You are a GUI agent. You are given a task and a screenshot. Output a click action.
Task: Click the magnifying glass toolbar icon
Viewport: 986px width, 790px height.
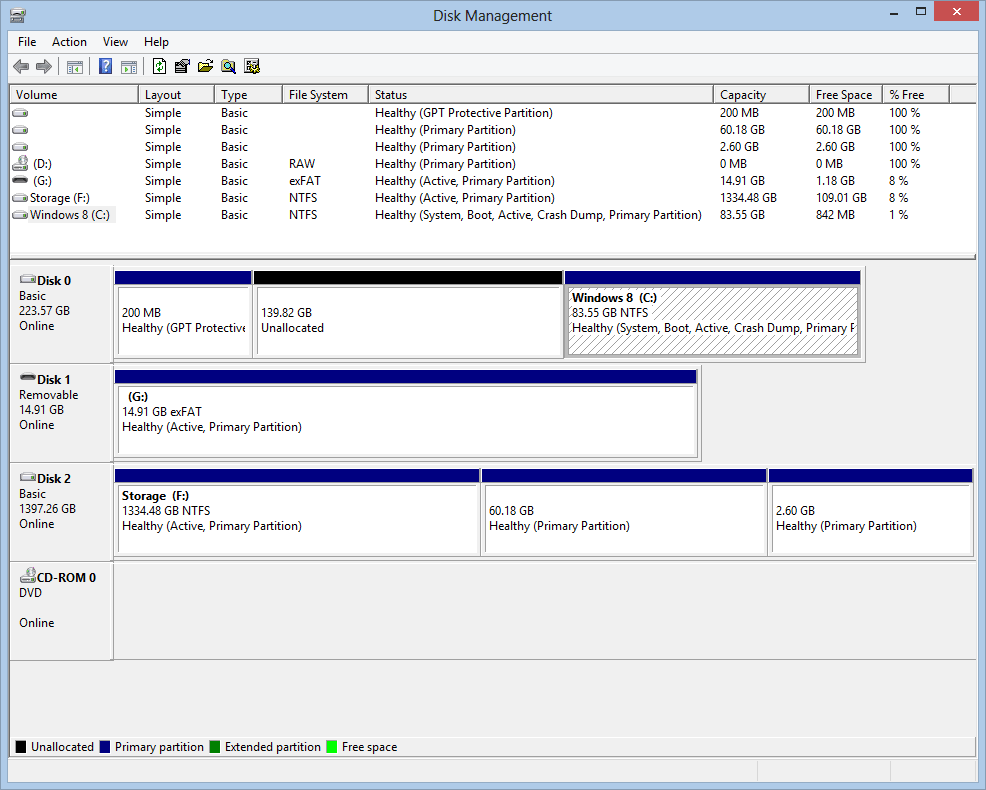coord(229,67)
